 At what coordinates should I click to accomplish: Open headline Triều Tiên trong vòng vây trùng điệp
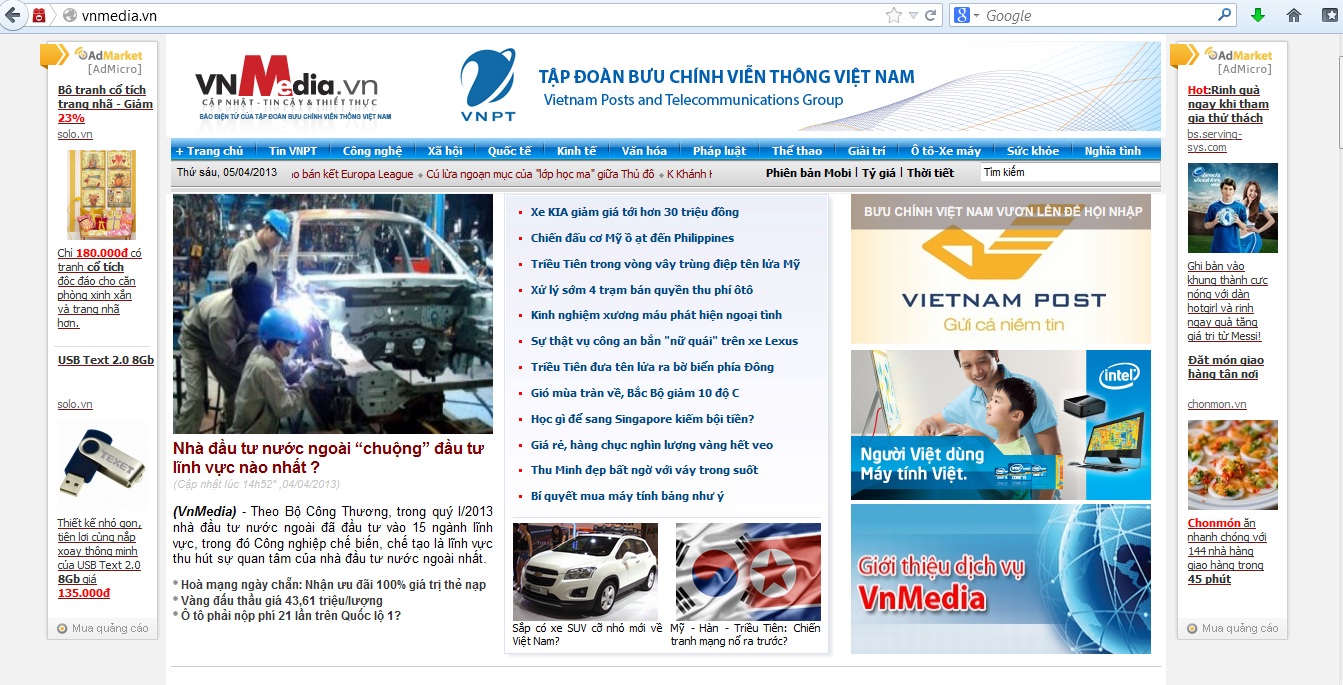click(x=666, y=264)
